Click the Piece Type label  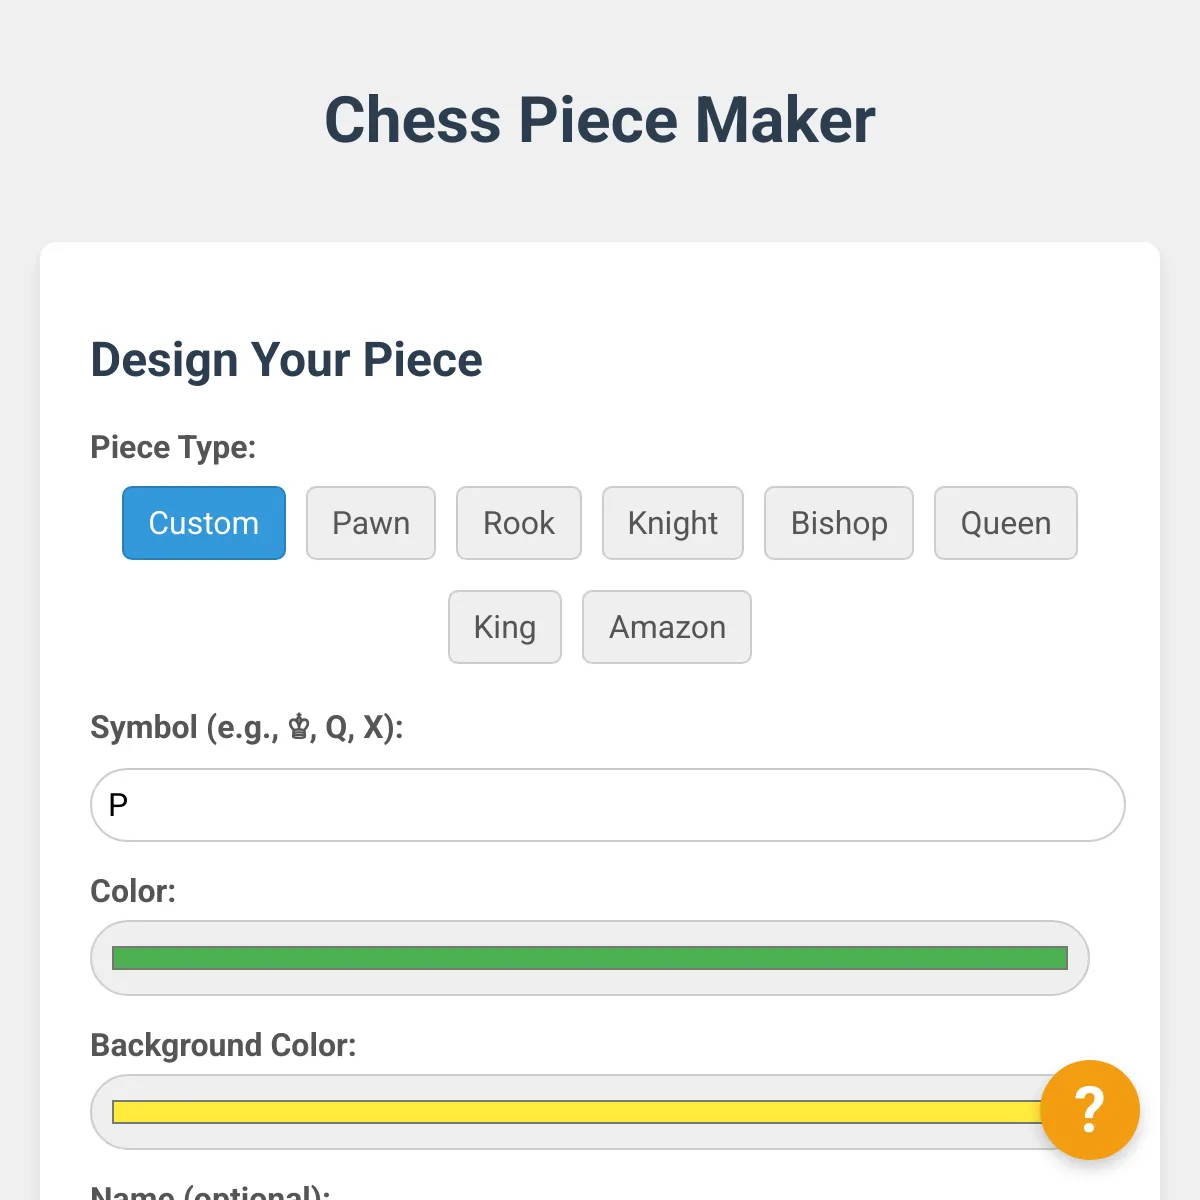(x=173, y=447)
